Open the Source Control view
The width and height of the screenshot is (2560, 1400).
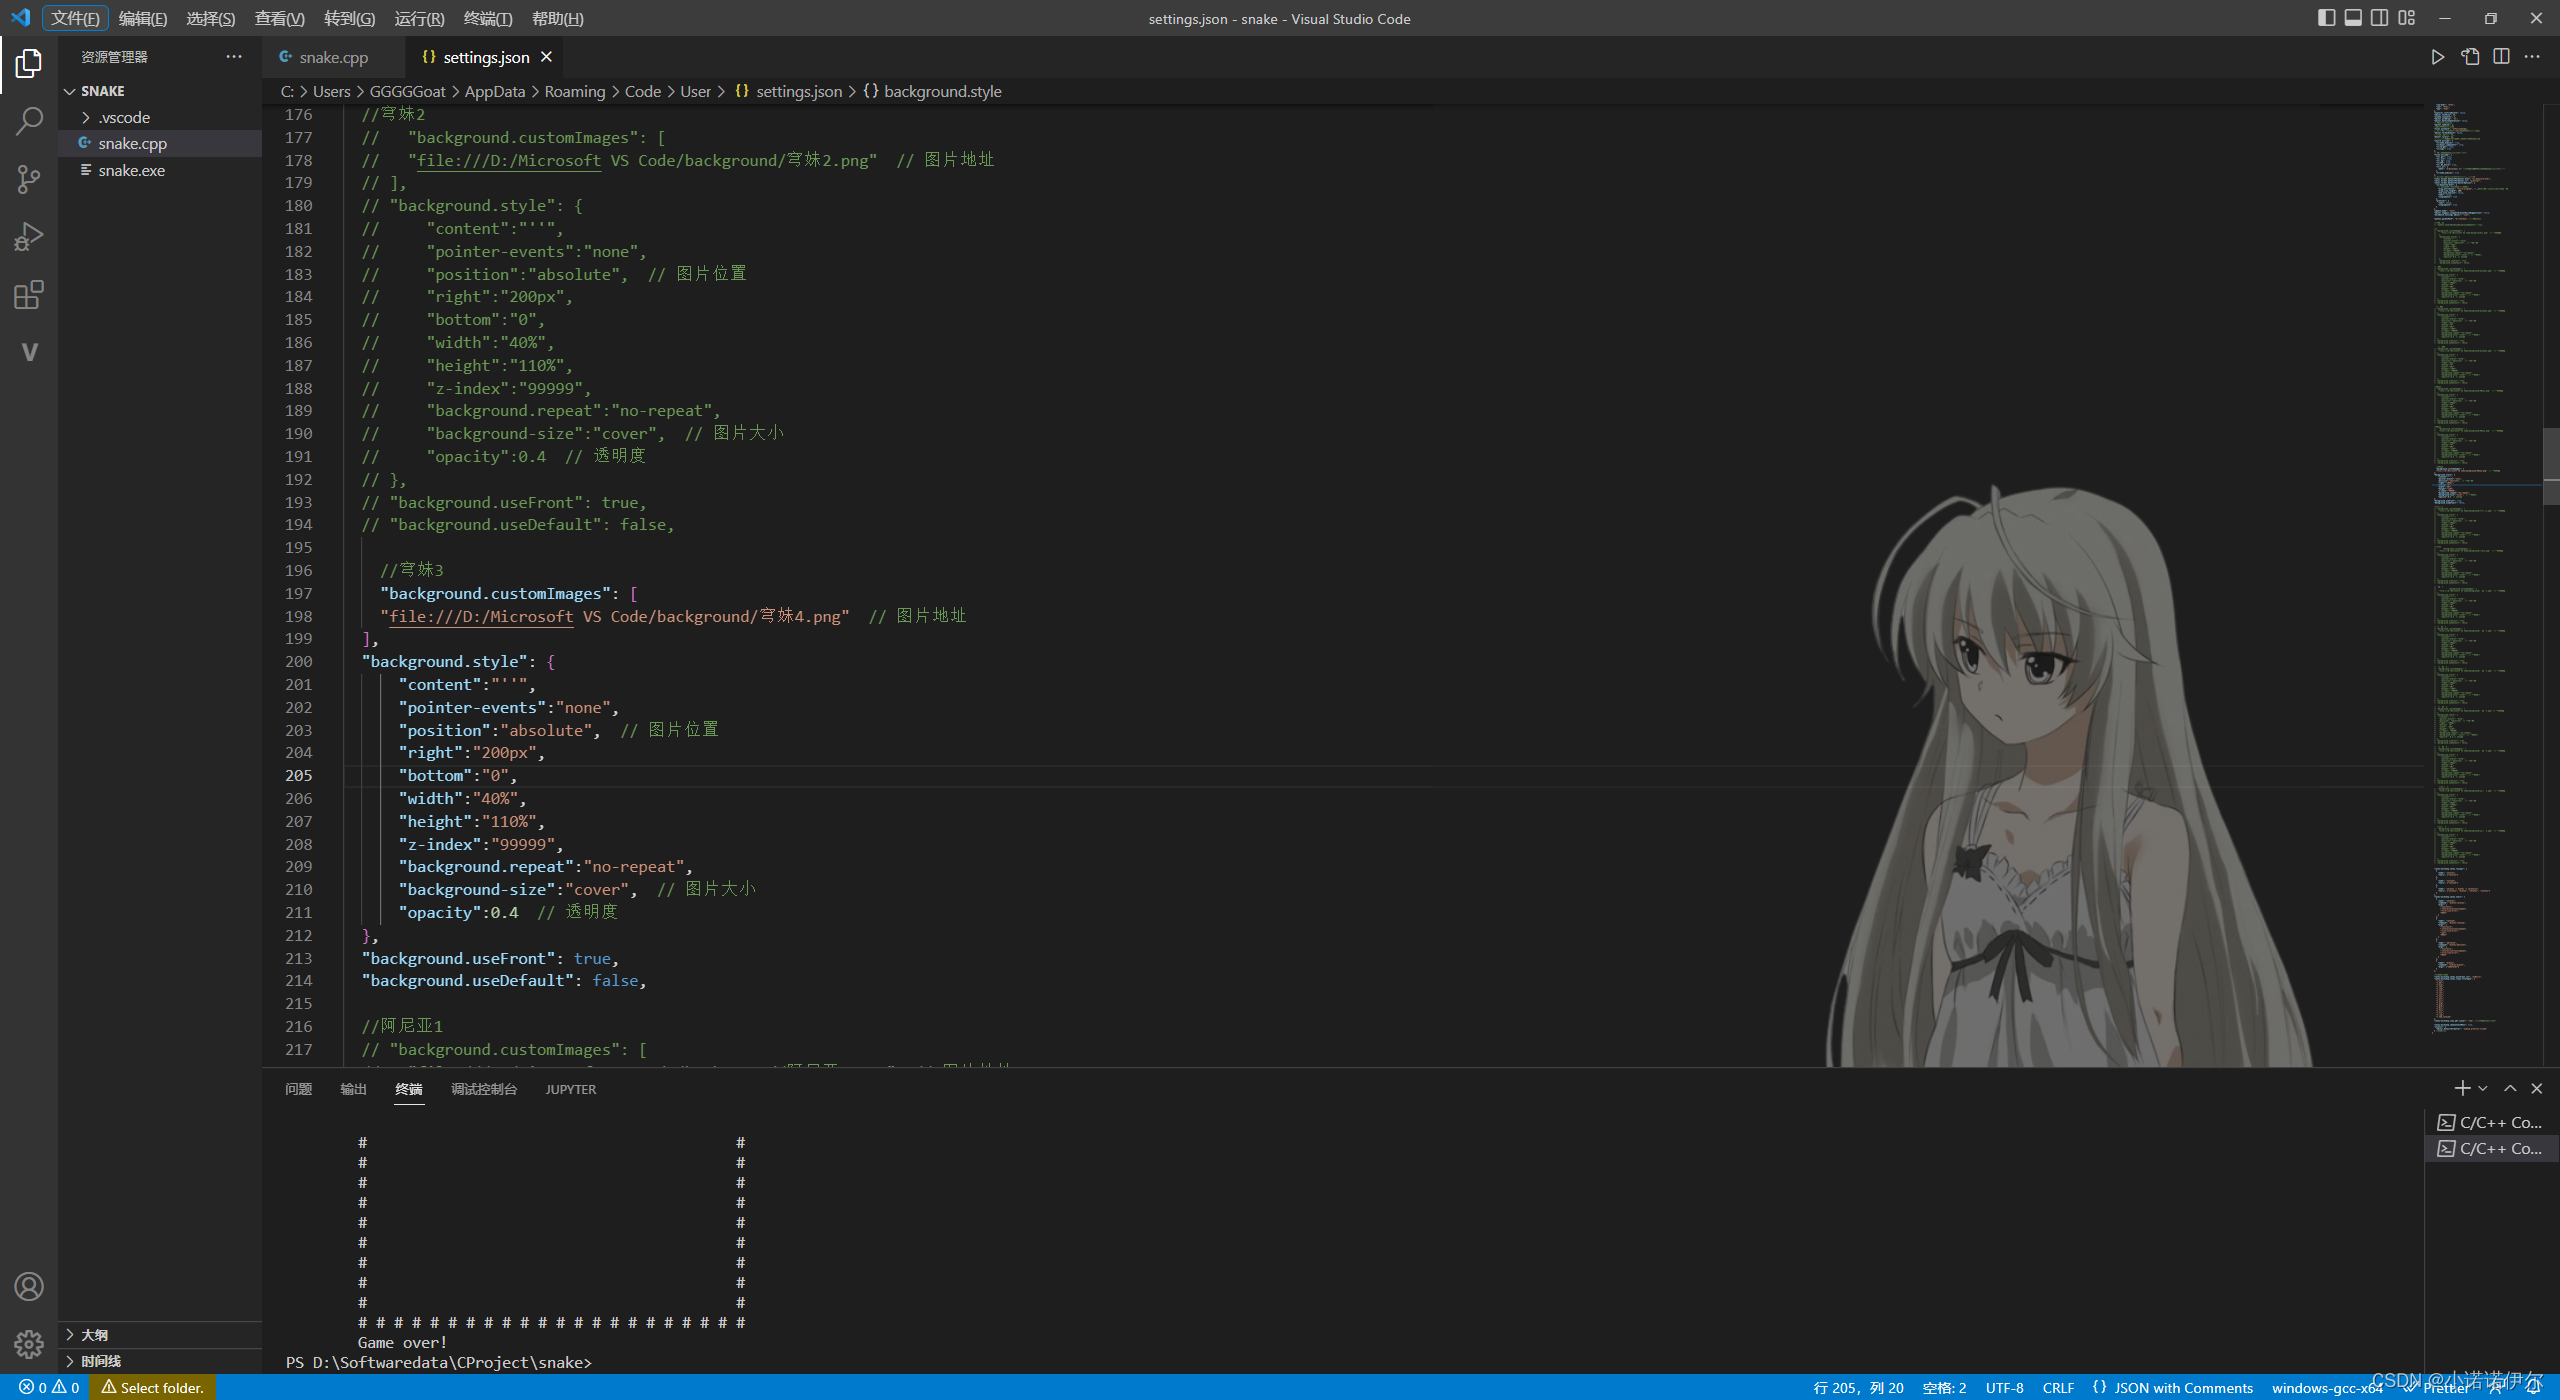[29, 180]
